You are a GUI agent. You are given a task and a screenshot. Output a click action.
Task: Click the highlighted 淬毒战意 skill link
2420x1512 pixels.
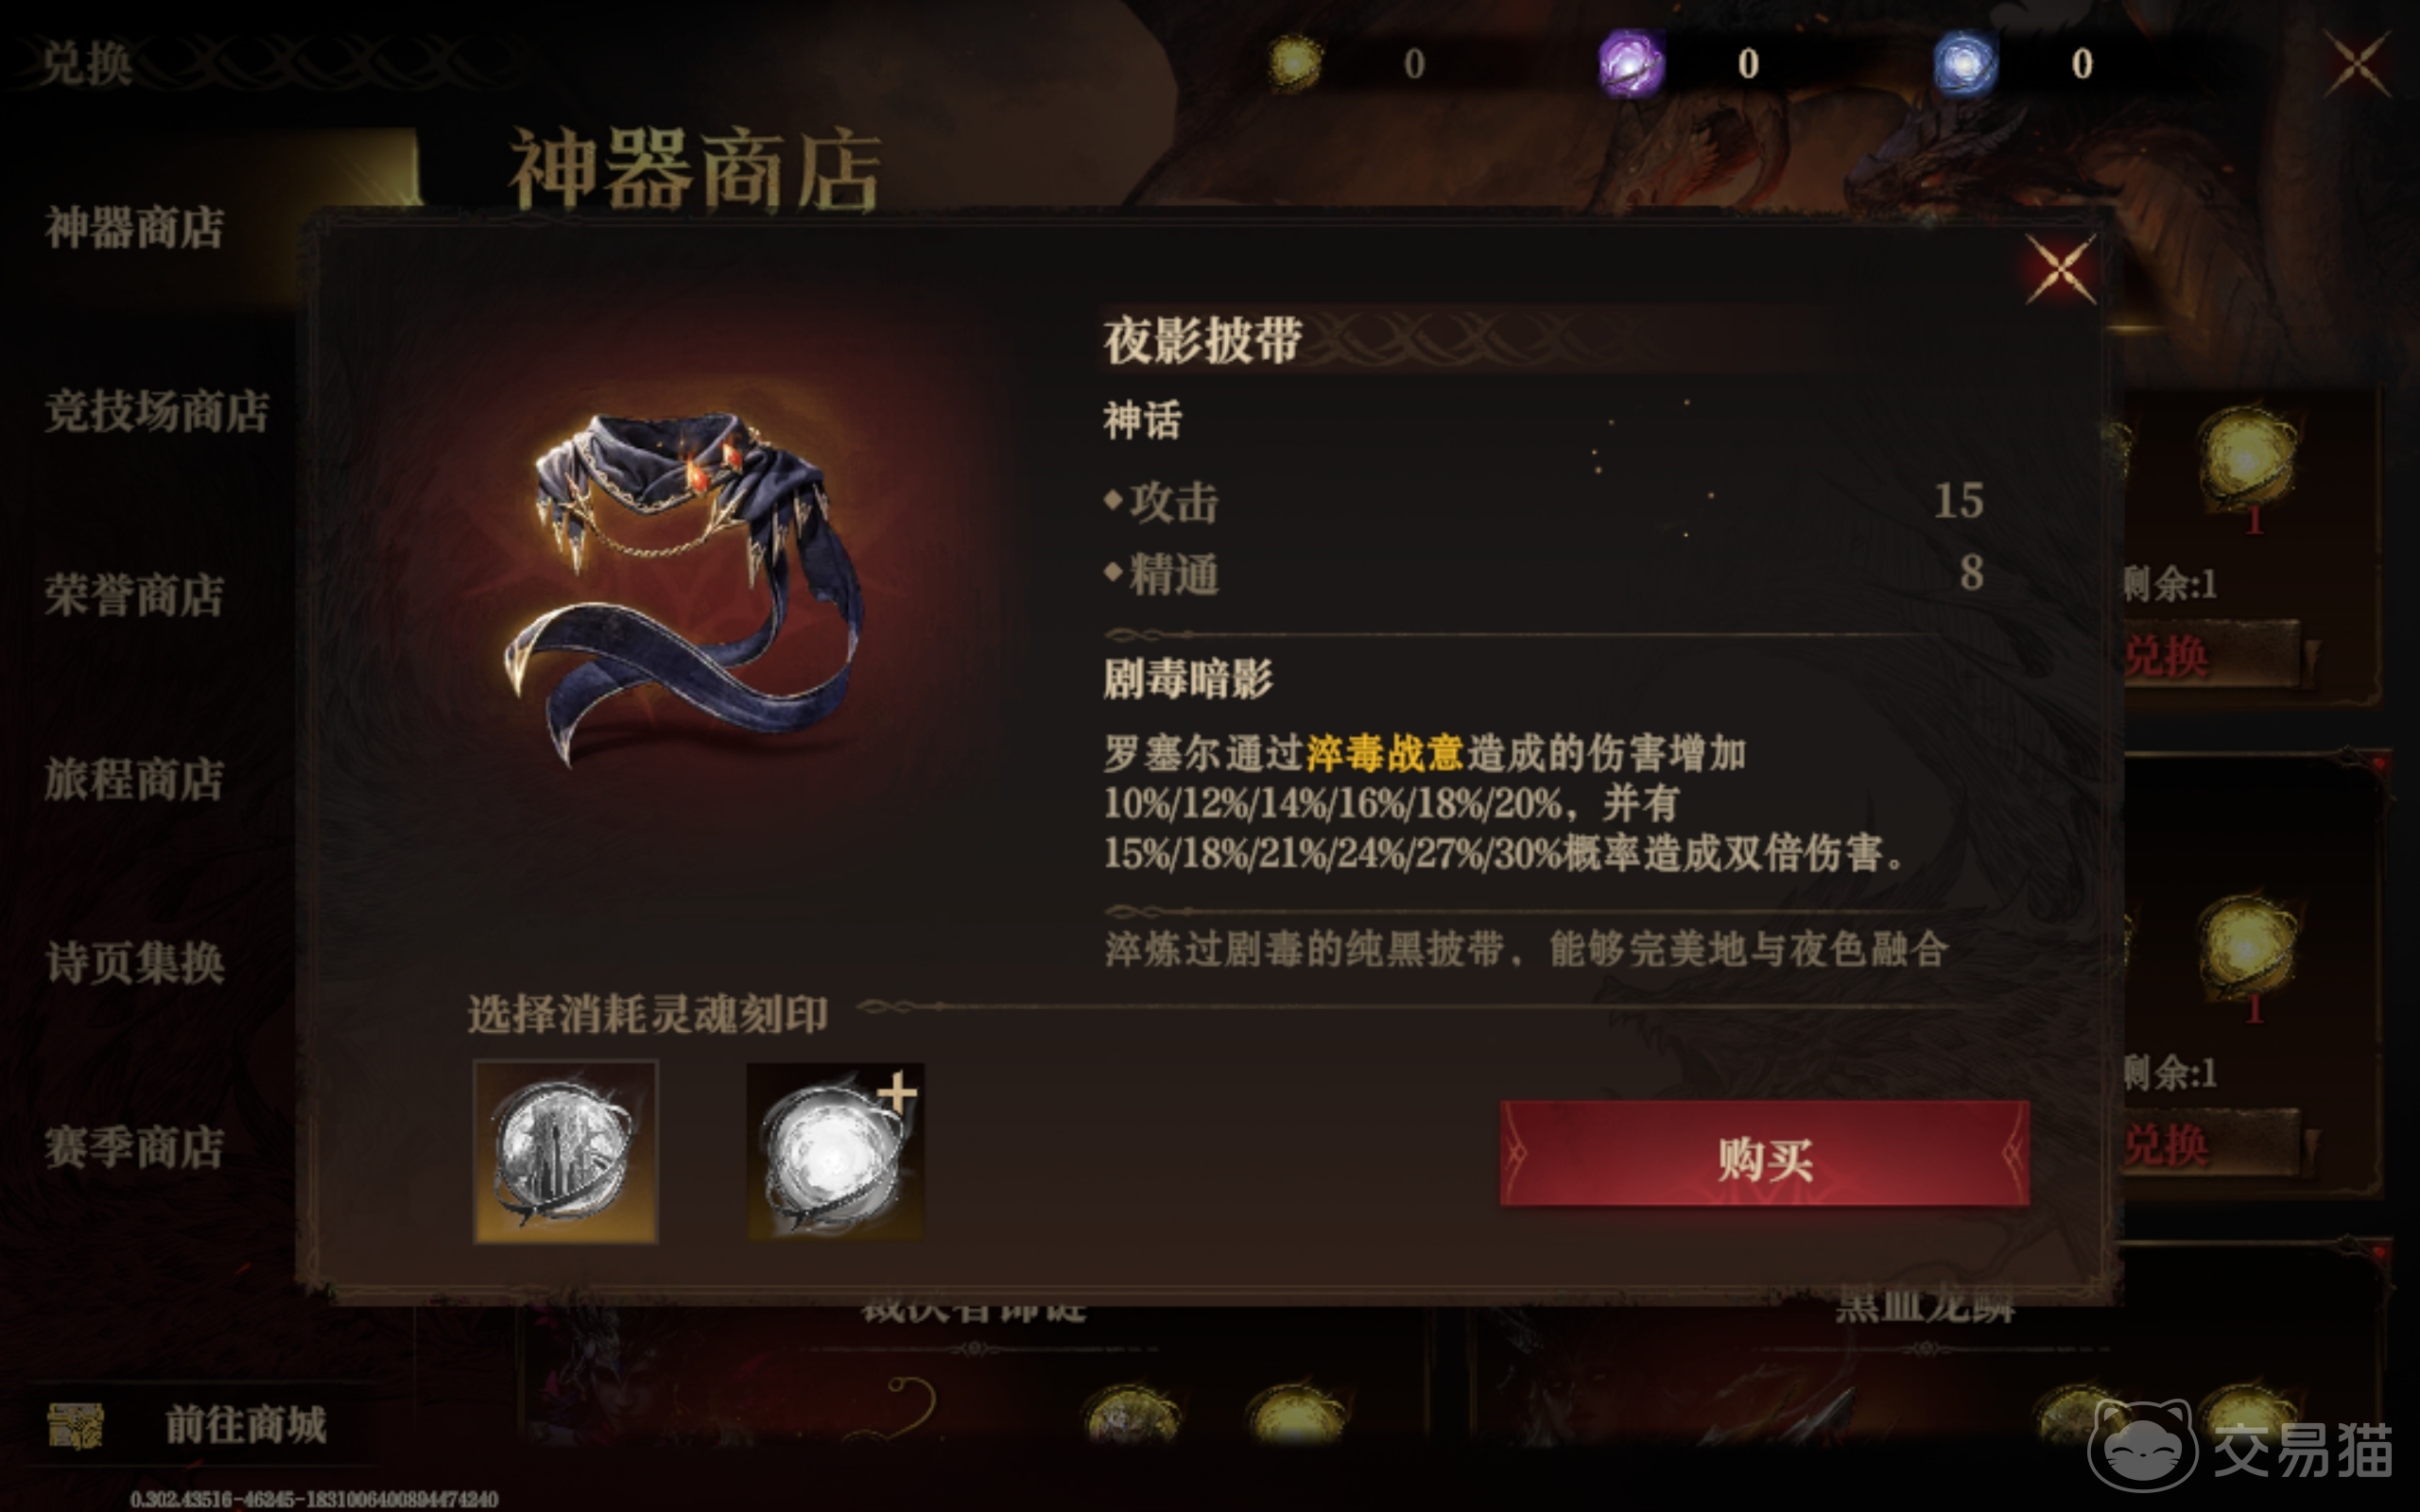coord(1384,753)
